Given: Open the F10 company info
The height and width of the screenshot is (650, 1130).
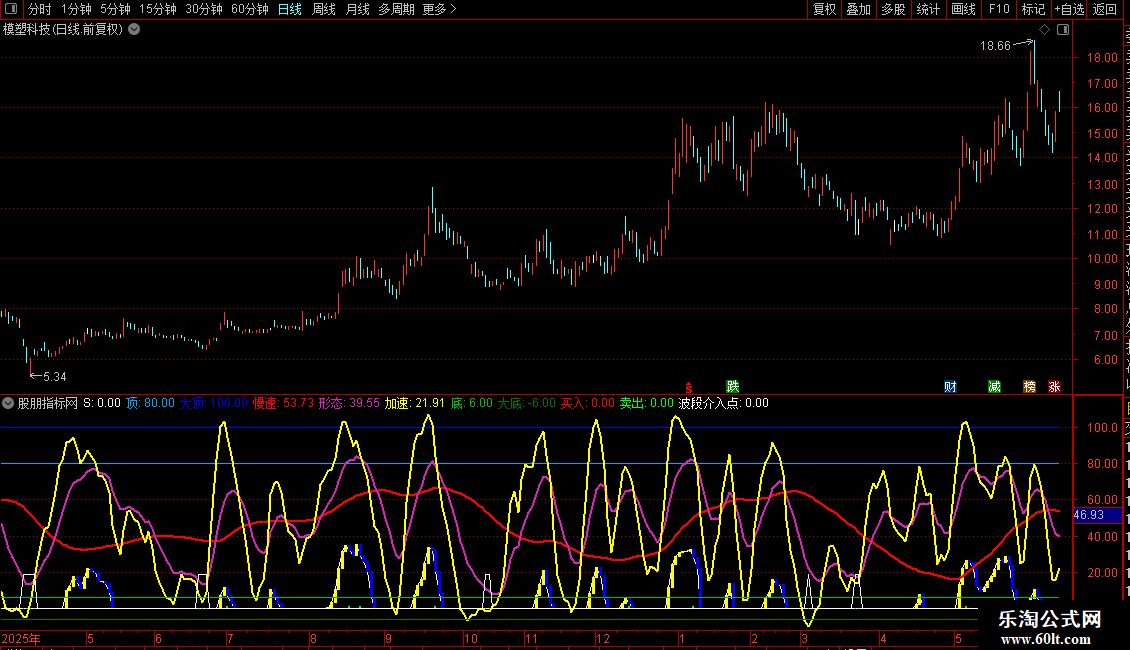Looking at the screenshot, I should click(x=999, y=9).
